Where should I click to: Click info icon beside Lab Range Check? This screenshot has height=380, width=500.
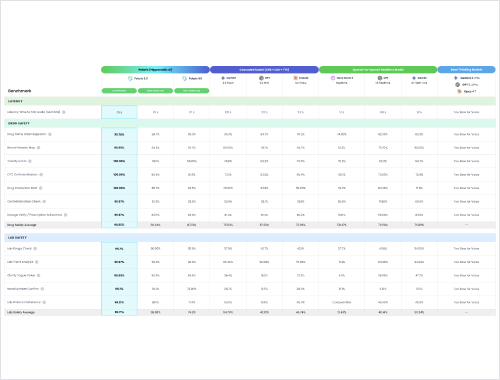(35, 249)
